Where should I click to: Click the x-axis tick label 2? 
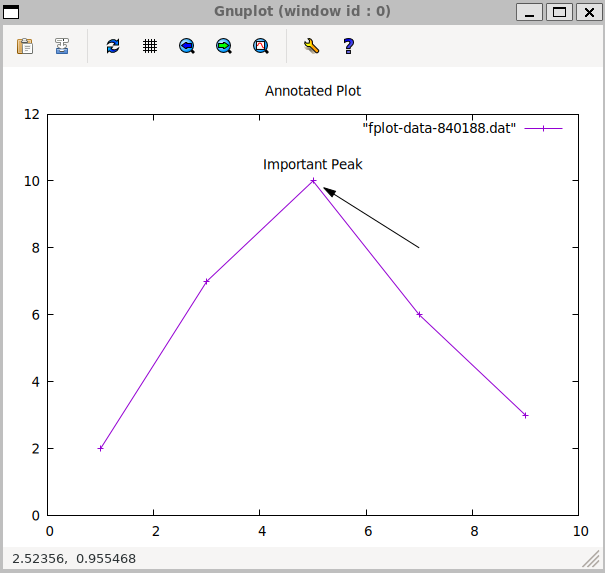155,531
